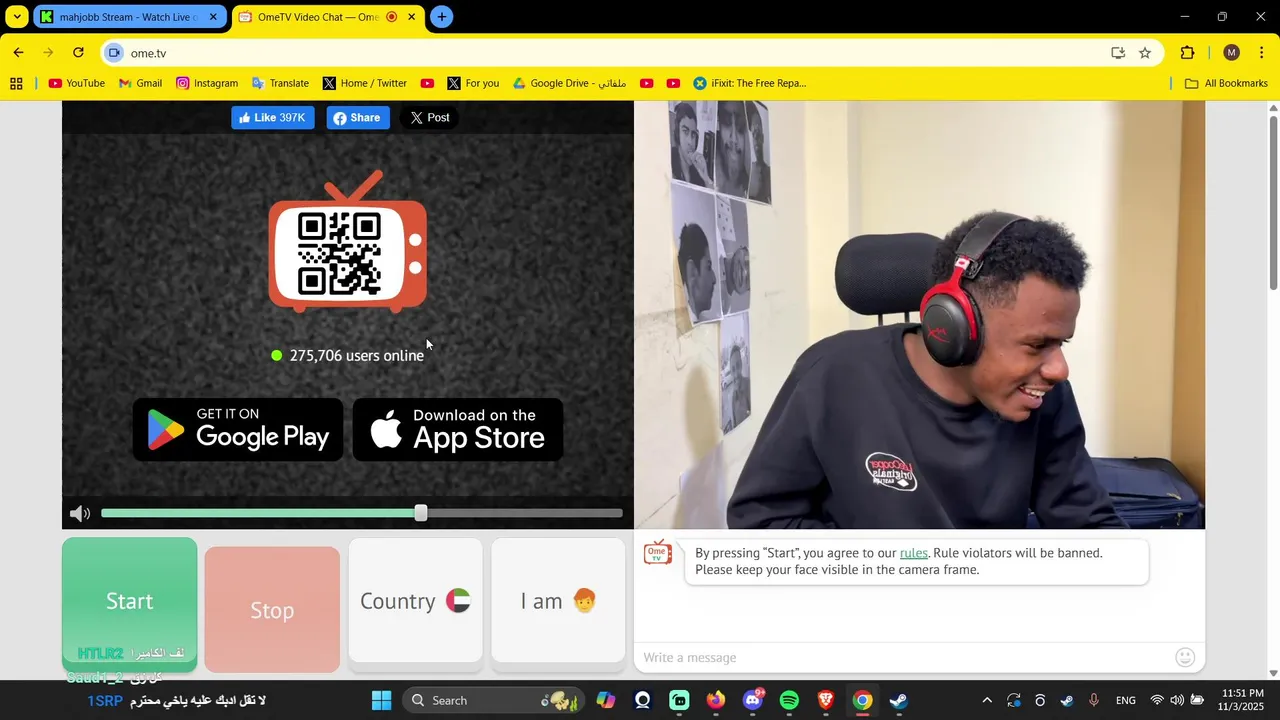The width and height of the screenshot is (1280, 720).
Task: Open the Get it on Google Play badge
Action: [x=238, y=430]
